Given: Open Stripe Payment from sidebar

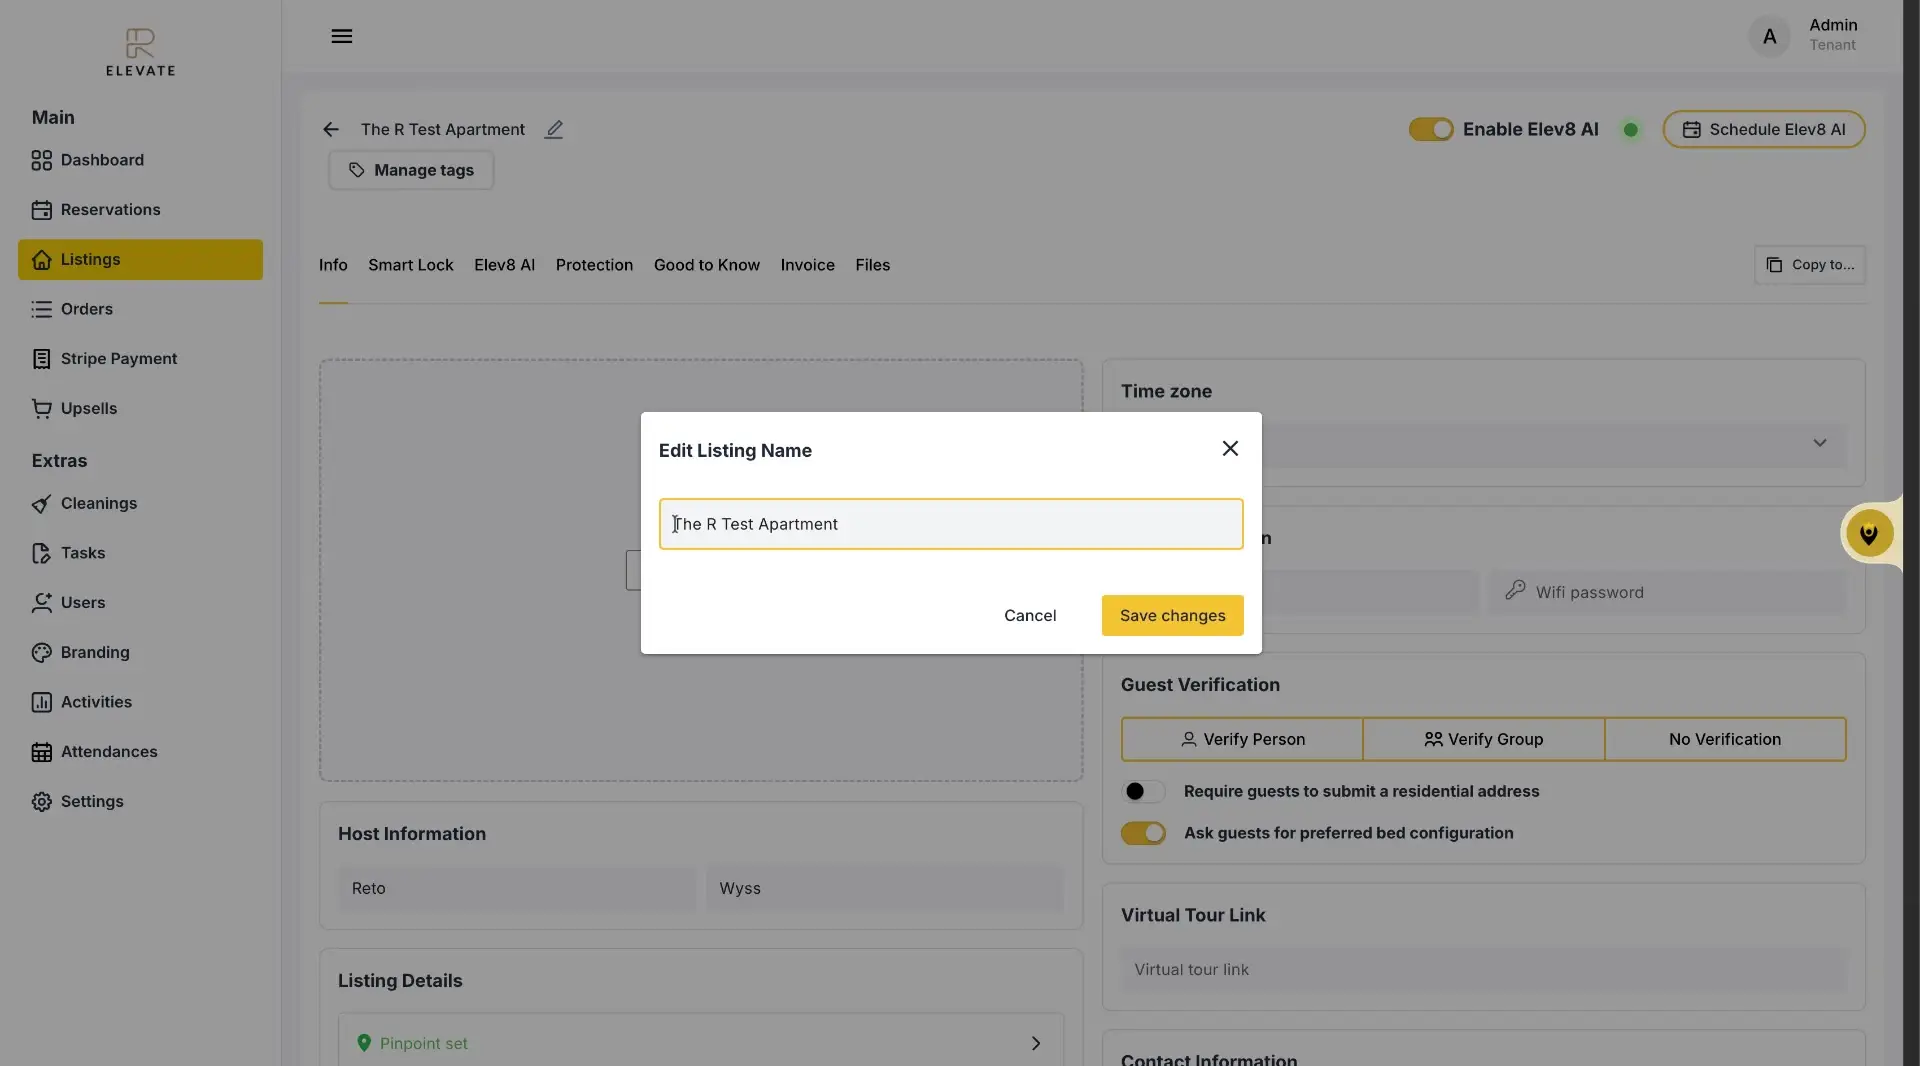Looking at the screenshot, I should [x=119, y=358].
